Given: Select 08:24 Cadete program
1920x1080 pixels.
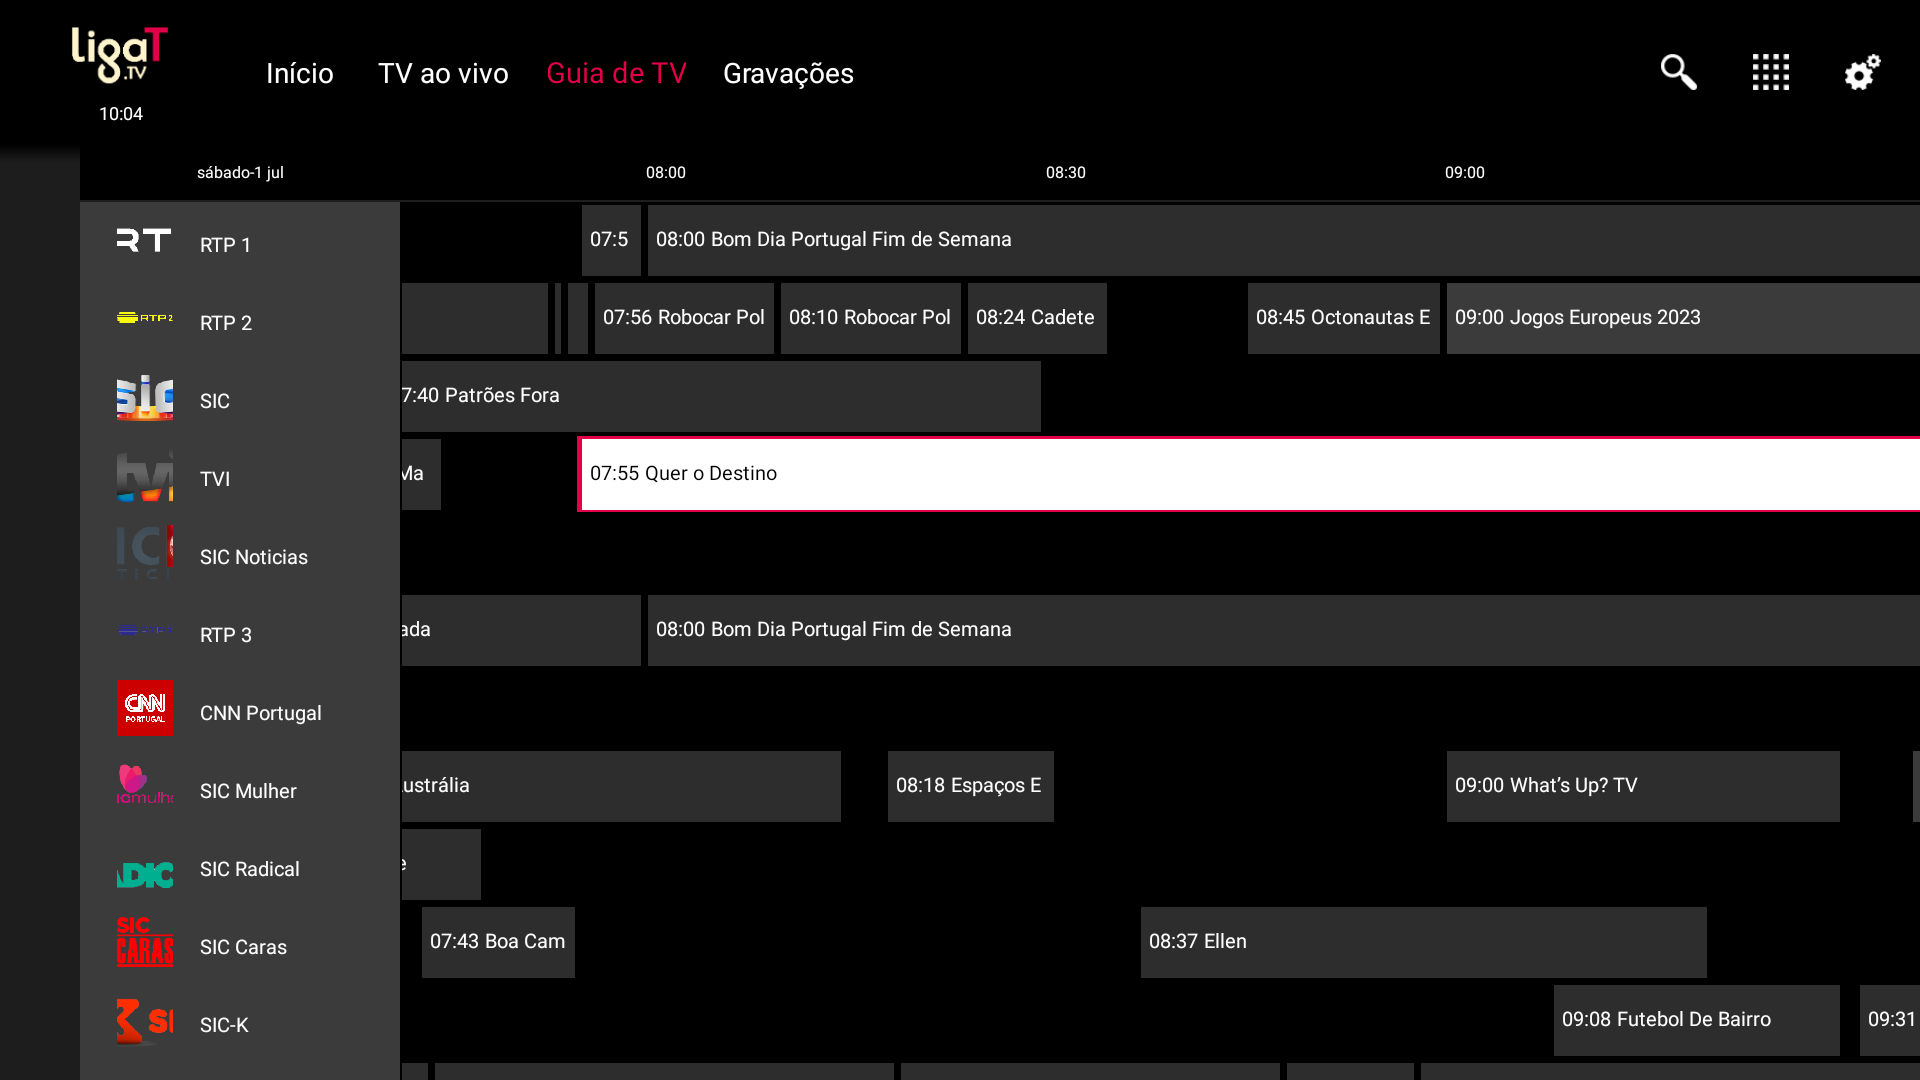Looking at the screenshot, I should (x=1037, y=318).
